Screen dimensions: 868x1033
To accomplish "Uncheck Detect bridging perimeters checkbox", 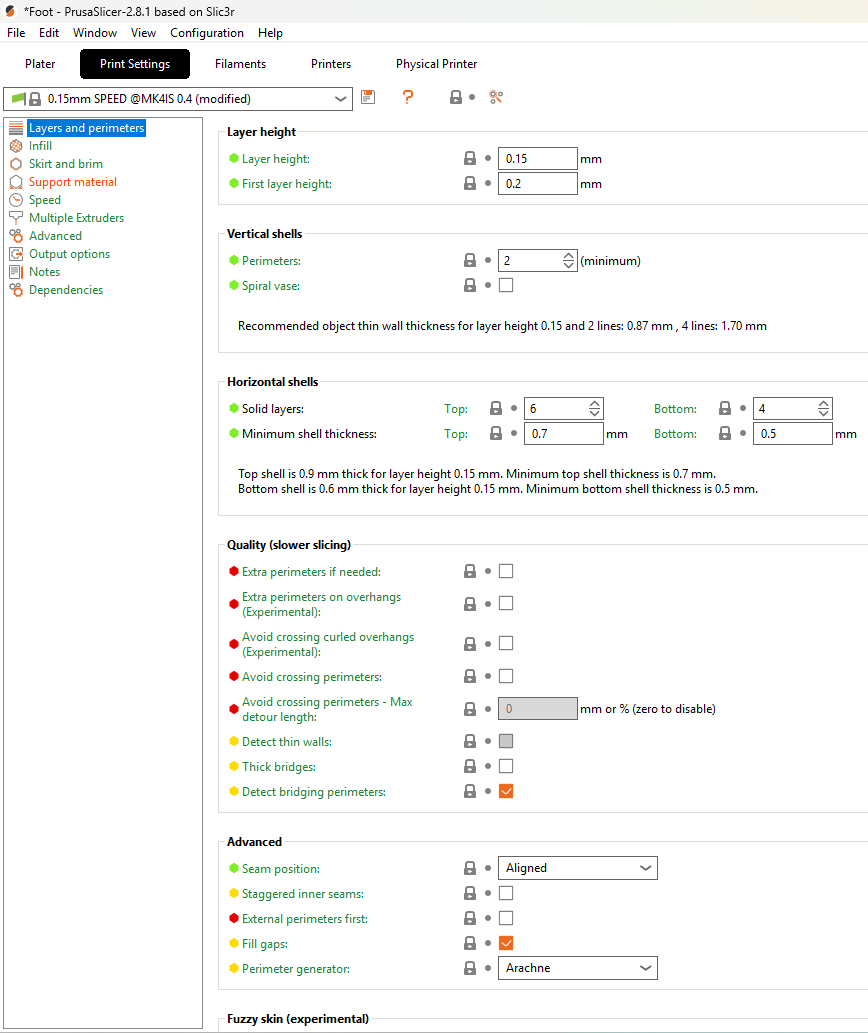I will [x=506, y=791].
